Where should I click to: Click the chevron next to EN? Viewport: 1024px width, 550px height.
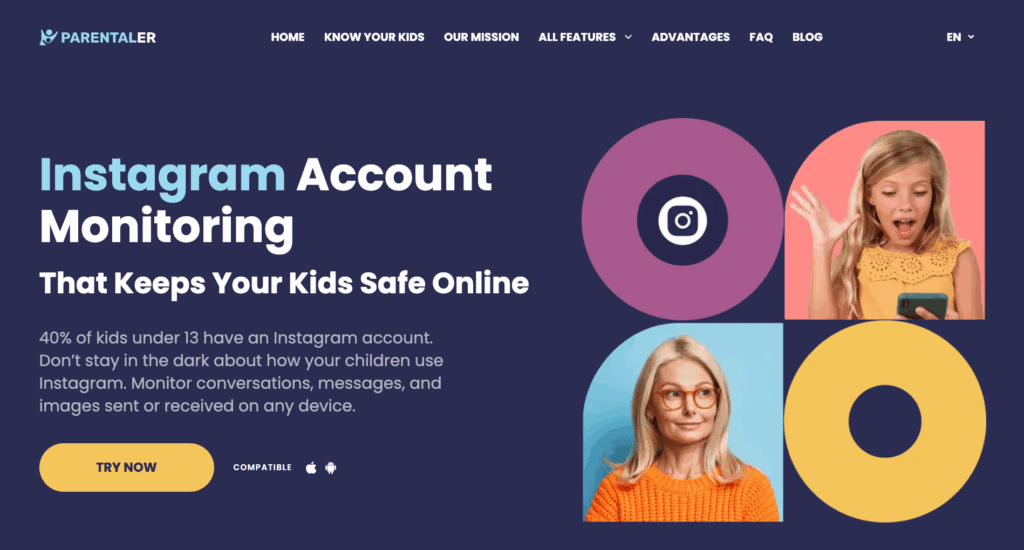pos(971,37)
